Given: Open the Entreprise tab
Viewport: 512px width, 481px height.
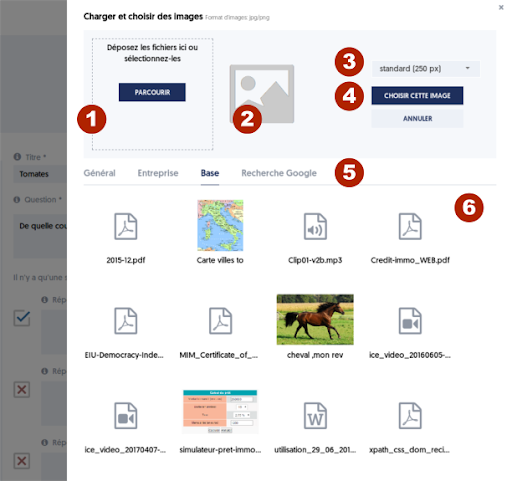Looking at the screenshot, I should (158, 173).
